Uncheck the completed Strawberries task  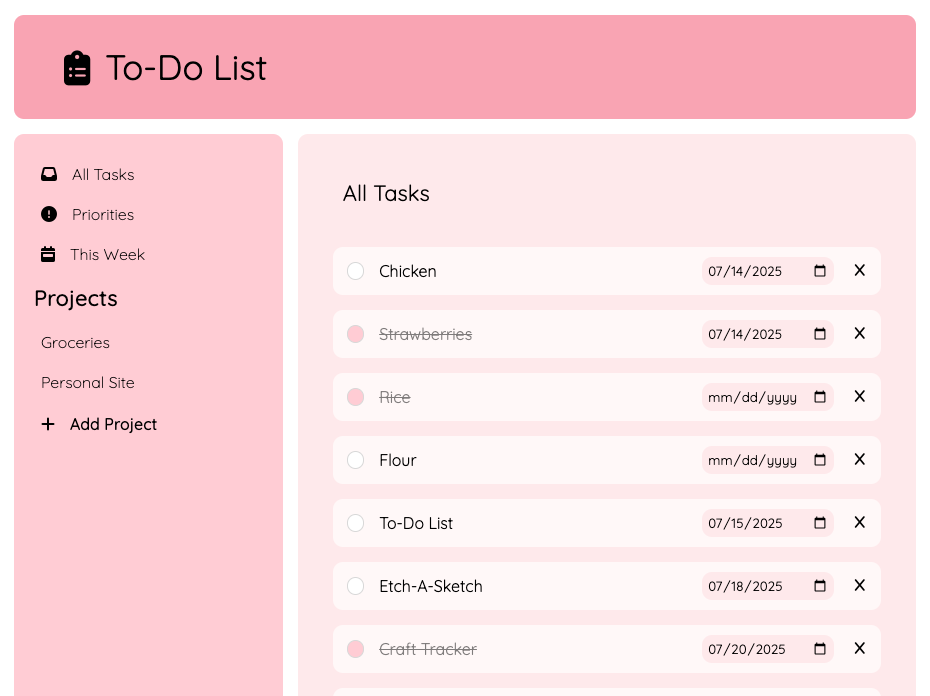pos(355,334)
